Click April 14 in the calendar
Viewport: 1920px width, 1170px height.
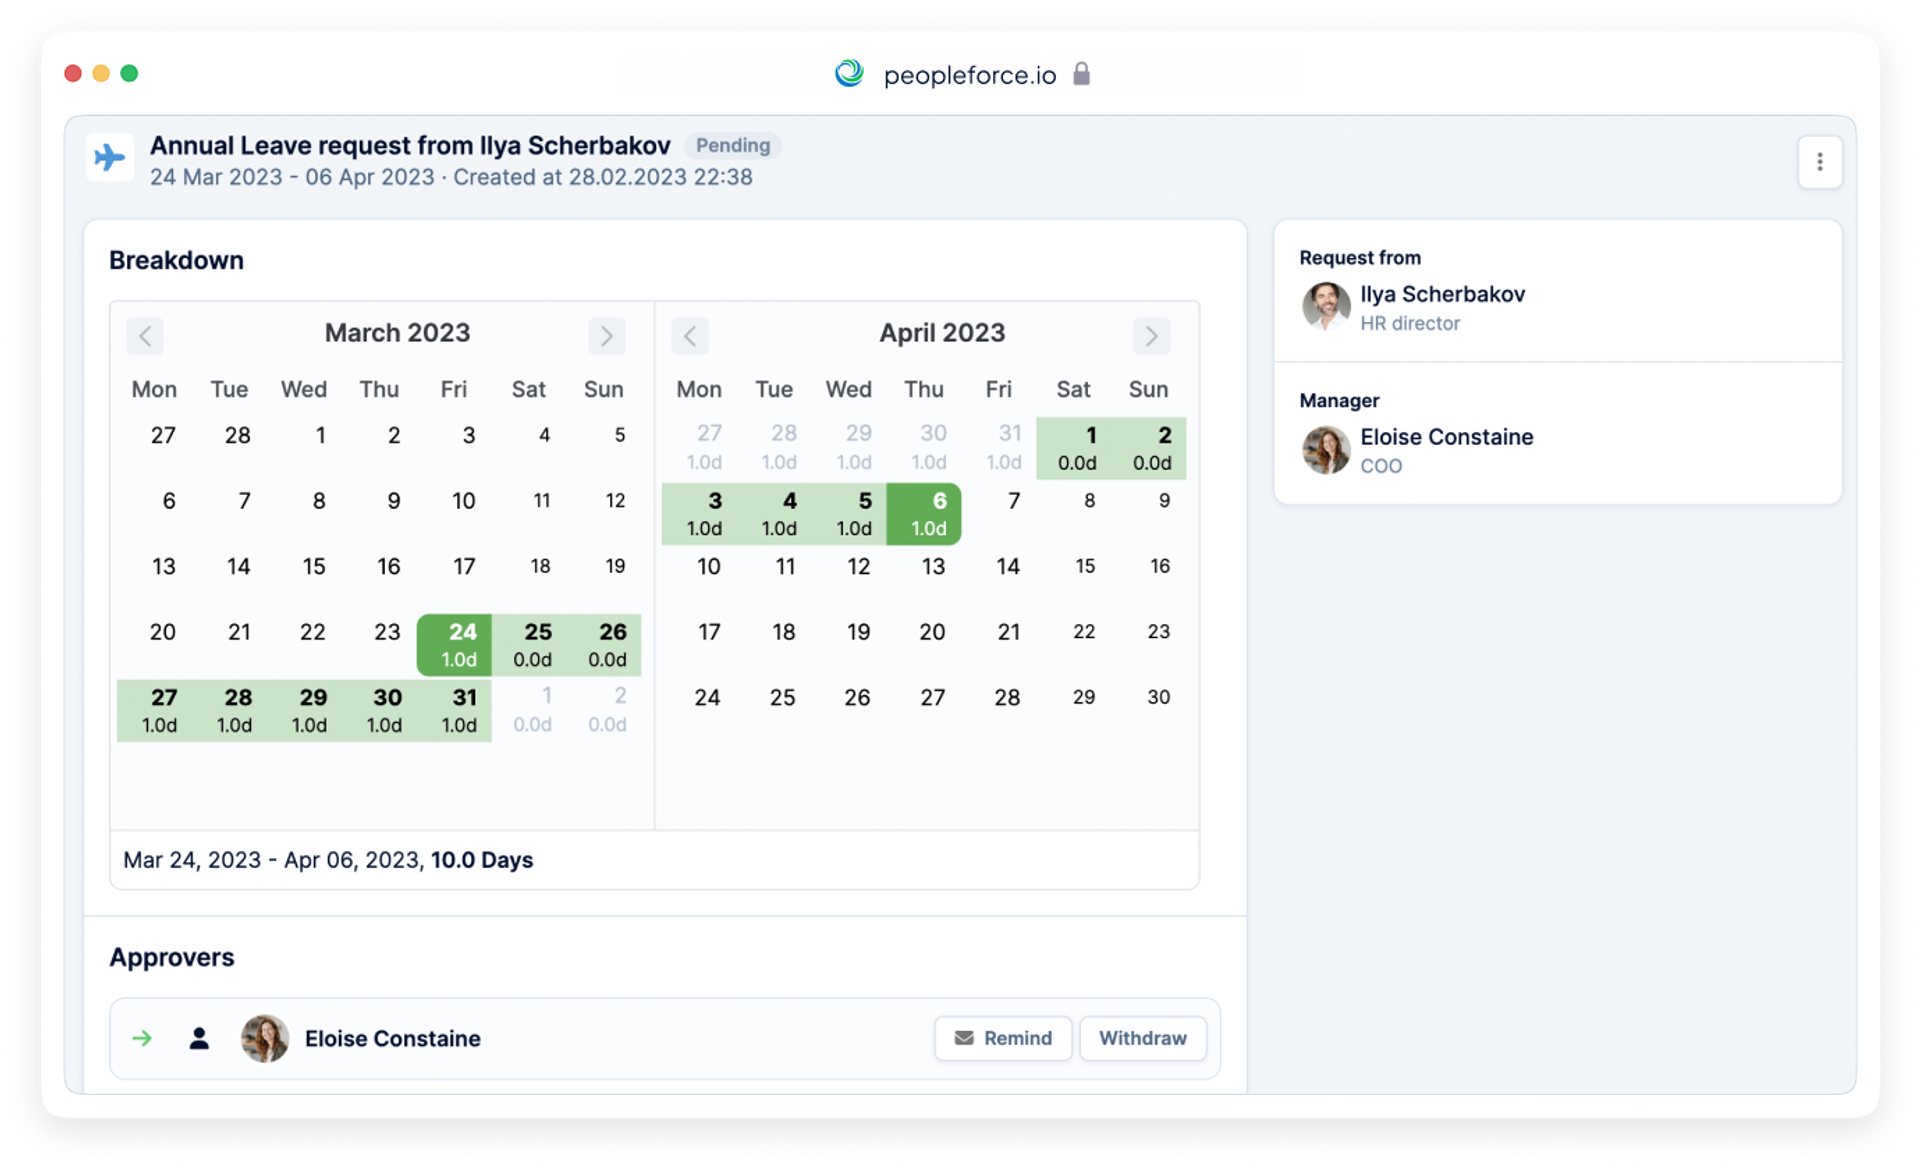1008,567
